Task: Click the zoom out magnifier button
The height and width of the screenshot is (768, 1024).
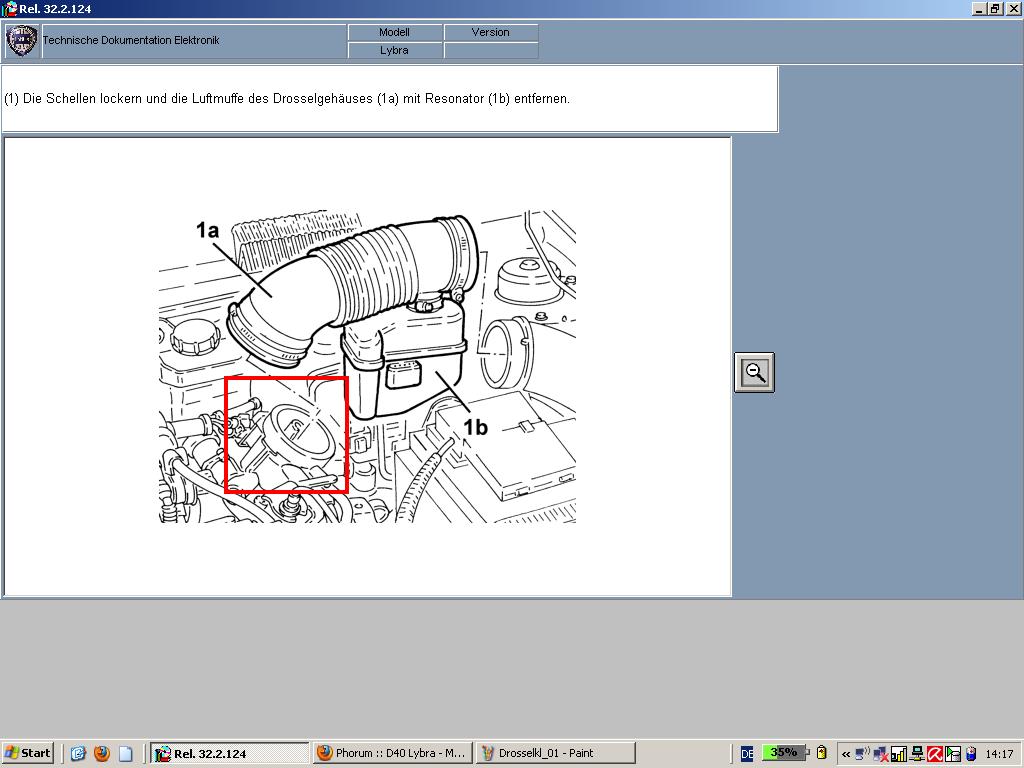Action: [754, 372]
